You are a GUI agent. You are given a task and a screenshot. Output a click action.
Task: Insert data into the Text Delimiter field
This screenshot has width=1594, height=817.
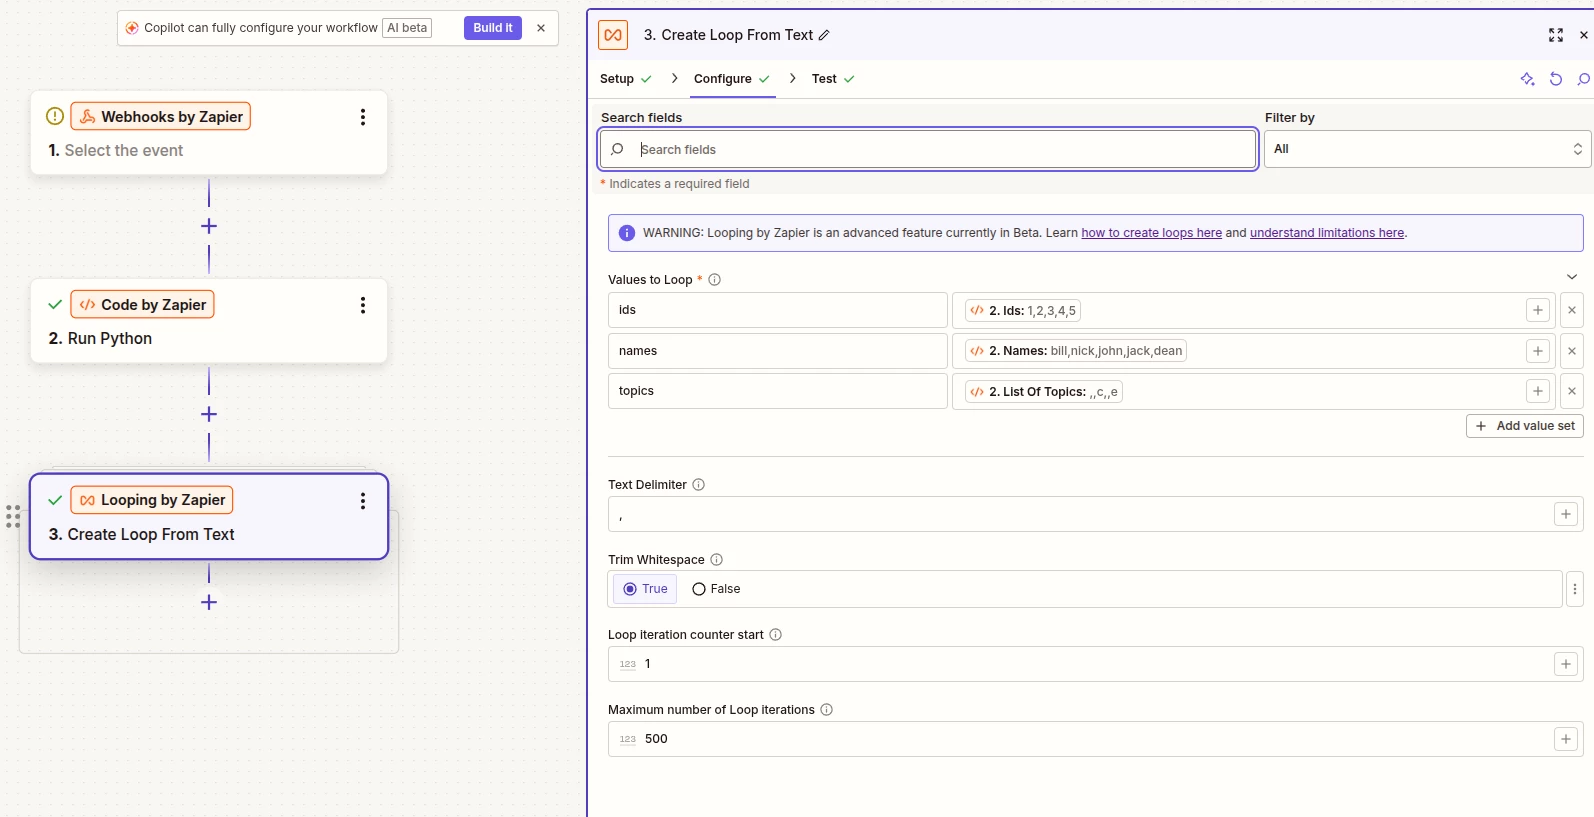click(x=1566, y=514)
